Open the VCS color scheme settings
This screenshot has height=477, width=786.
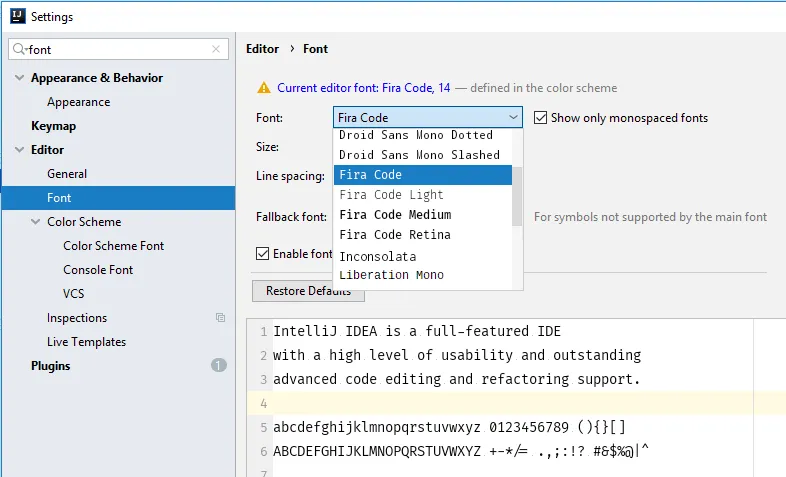click(74, 294)
